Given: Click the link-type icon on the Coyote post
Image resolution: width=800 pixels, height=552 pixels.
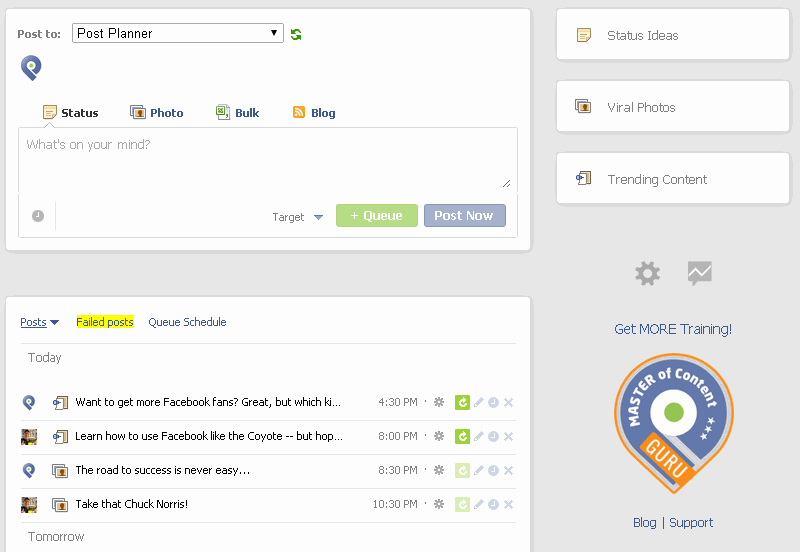Looking at the screenshot, I should [x=60, y=437].
